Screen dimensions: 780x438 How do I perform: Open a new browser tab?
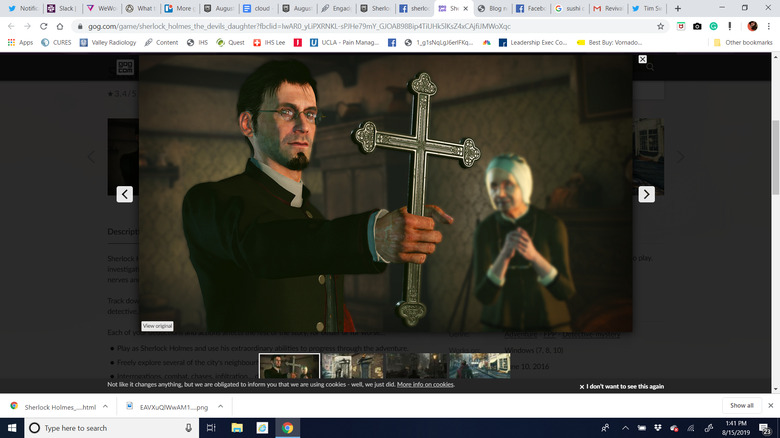pos(677,8)
